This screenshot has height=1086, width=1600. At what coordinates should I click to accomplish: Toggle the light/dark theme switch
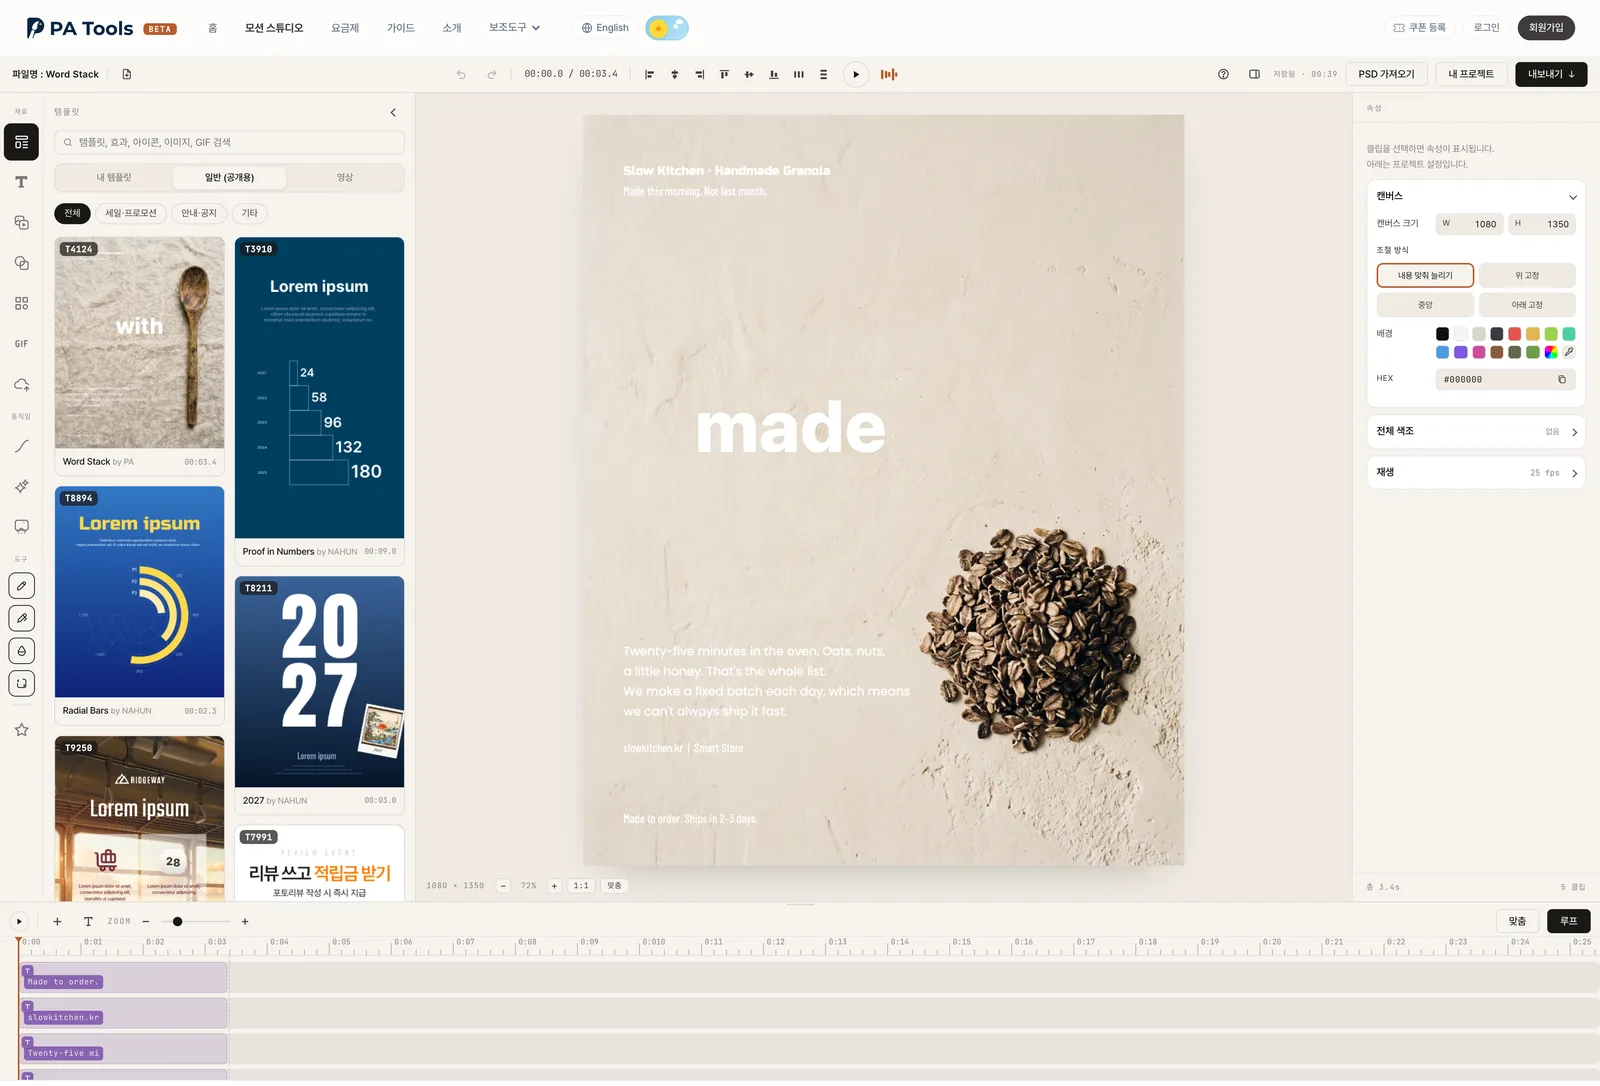click(667, 28)
